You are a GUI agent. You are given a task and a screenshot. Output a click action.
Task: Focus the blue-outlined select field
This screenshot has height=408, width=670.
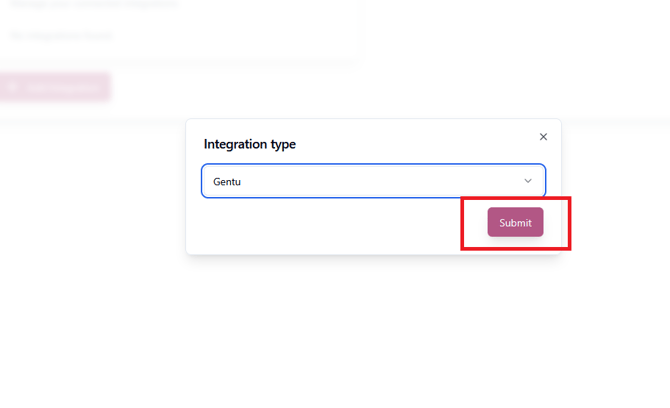point(373,181)
